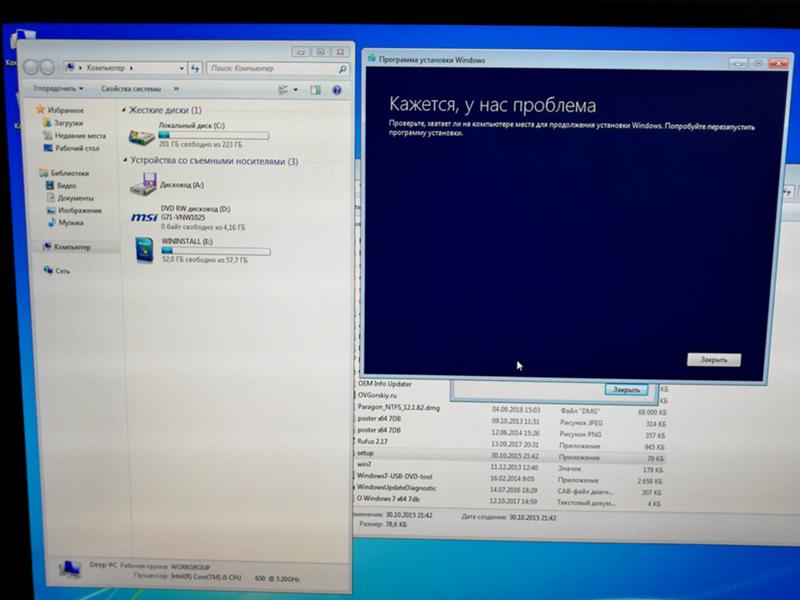The width and height of the screenshot is (800, 600).
Task: Select the setup application file
Action: [x=365, y=453]
